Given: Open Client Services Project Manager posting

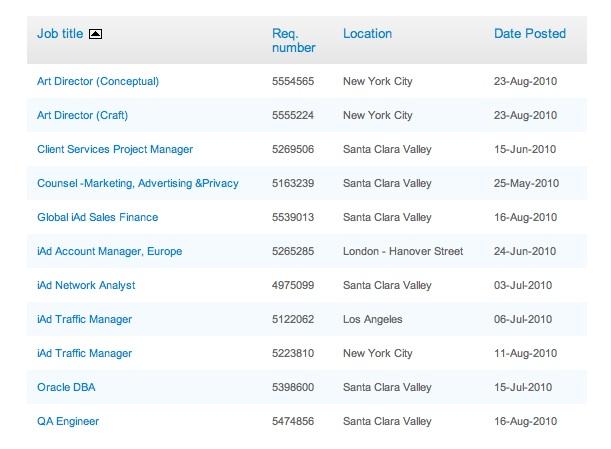Looking at the screenshot, I should point(115,149).
